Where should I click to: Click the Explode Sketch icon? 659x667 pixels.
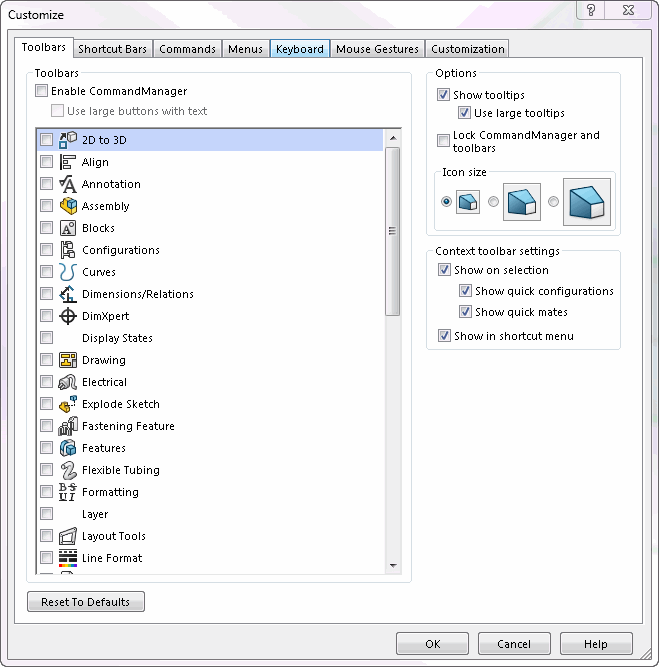click(68, 404)
